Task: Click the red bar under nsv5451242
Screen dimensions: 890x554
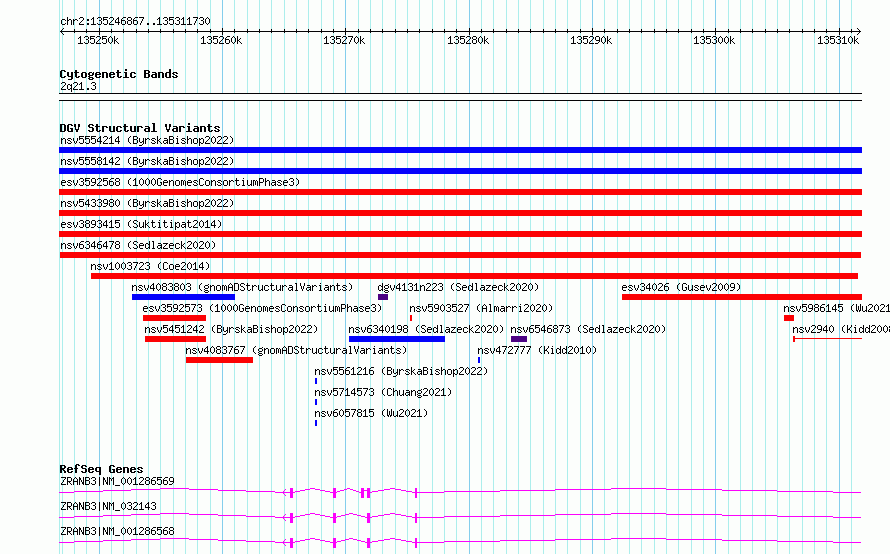Action: point(175,339)
